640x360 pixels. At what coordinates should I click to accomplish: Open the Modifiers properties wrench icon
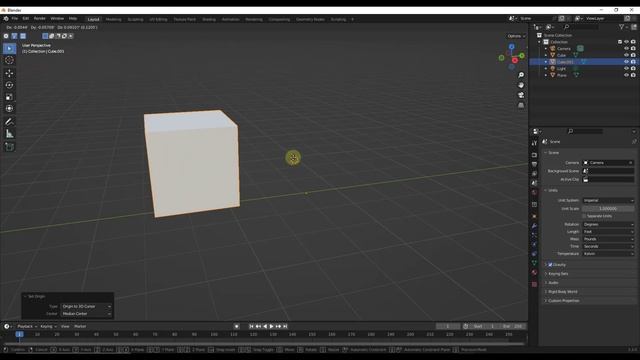(x=534, y=226)
